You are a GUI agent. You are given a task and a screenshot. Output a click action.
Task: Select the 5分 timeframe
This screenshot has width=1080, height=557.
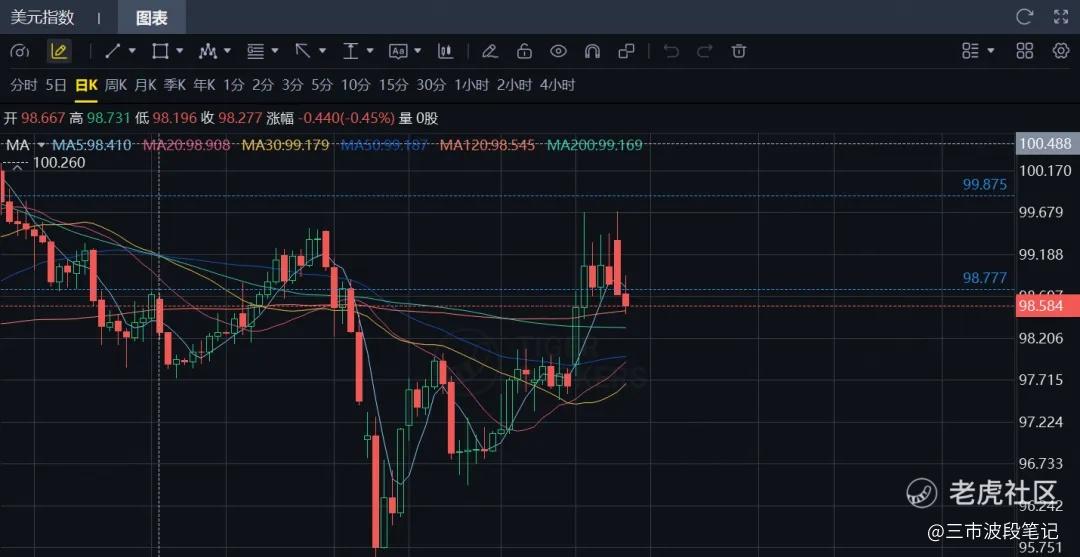(x=322, y=85)
